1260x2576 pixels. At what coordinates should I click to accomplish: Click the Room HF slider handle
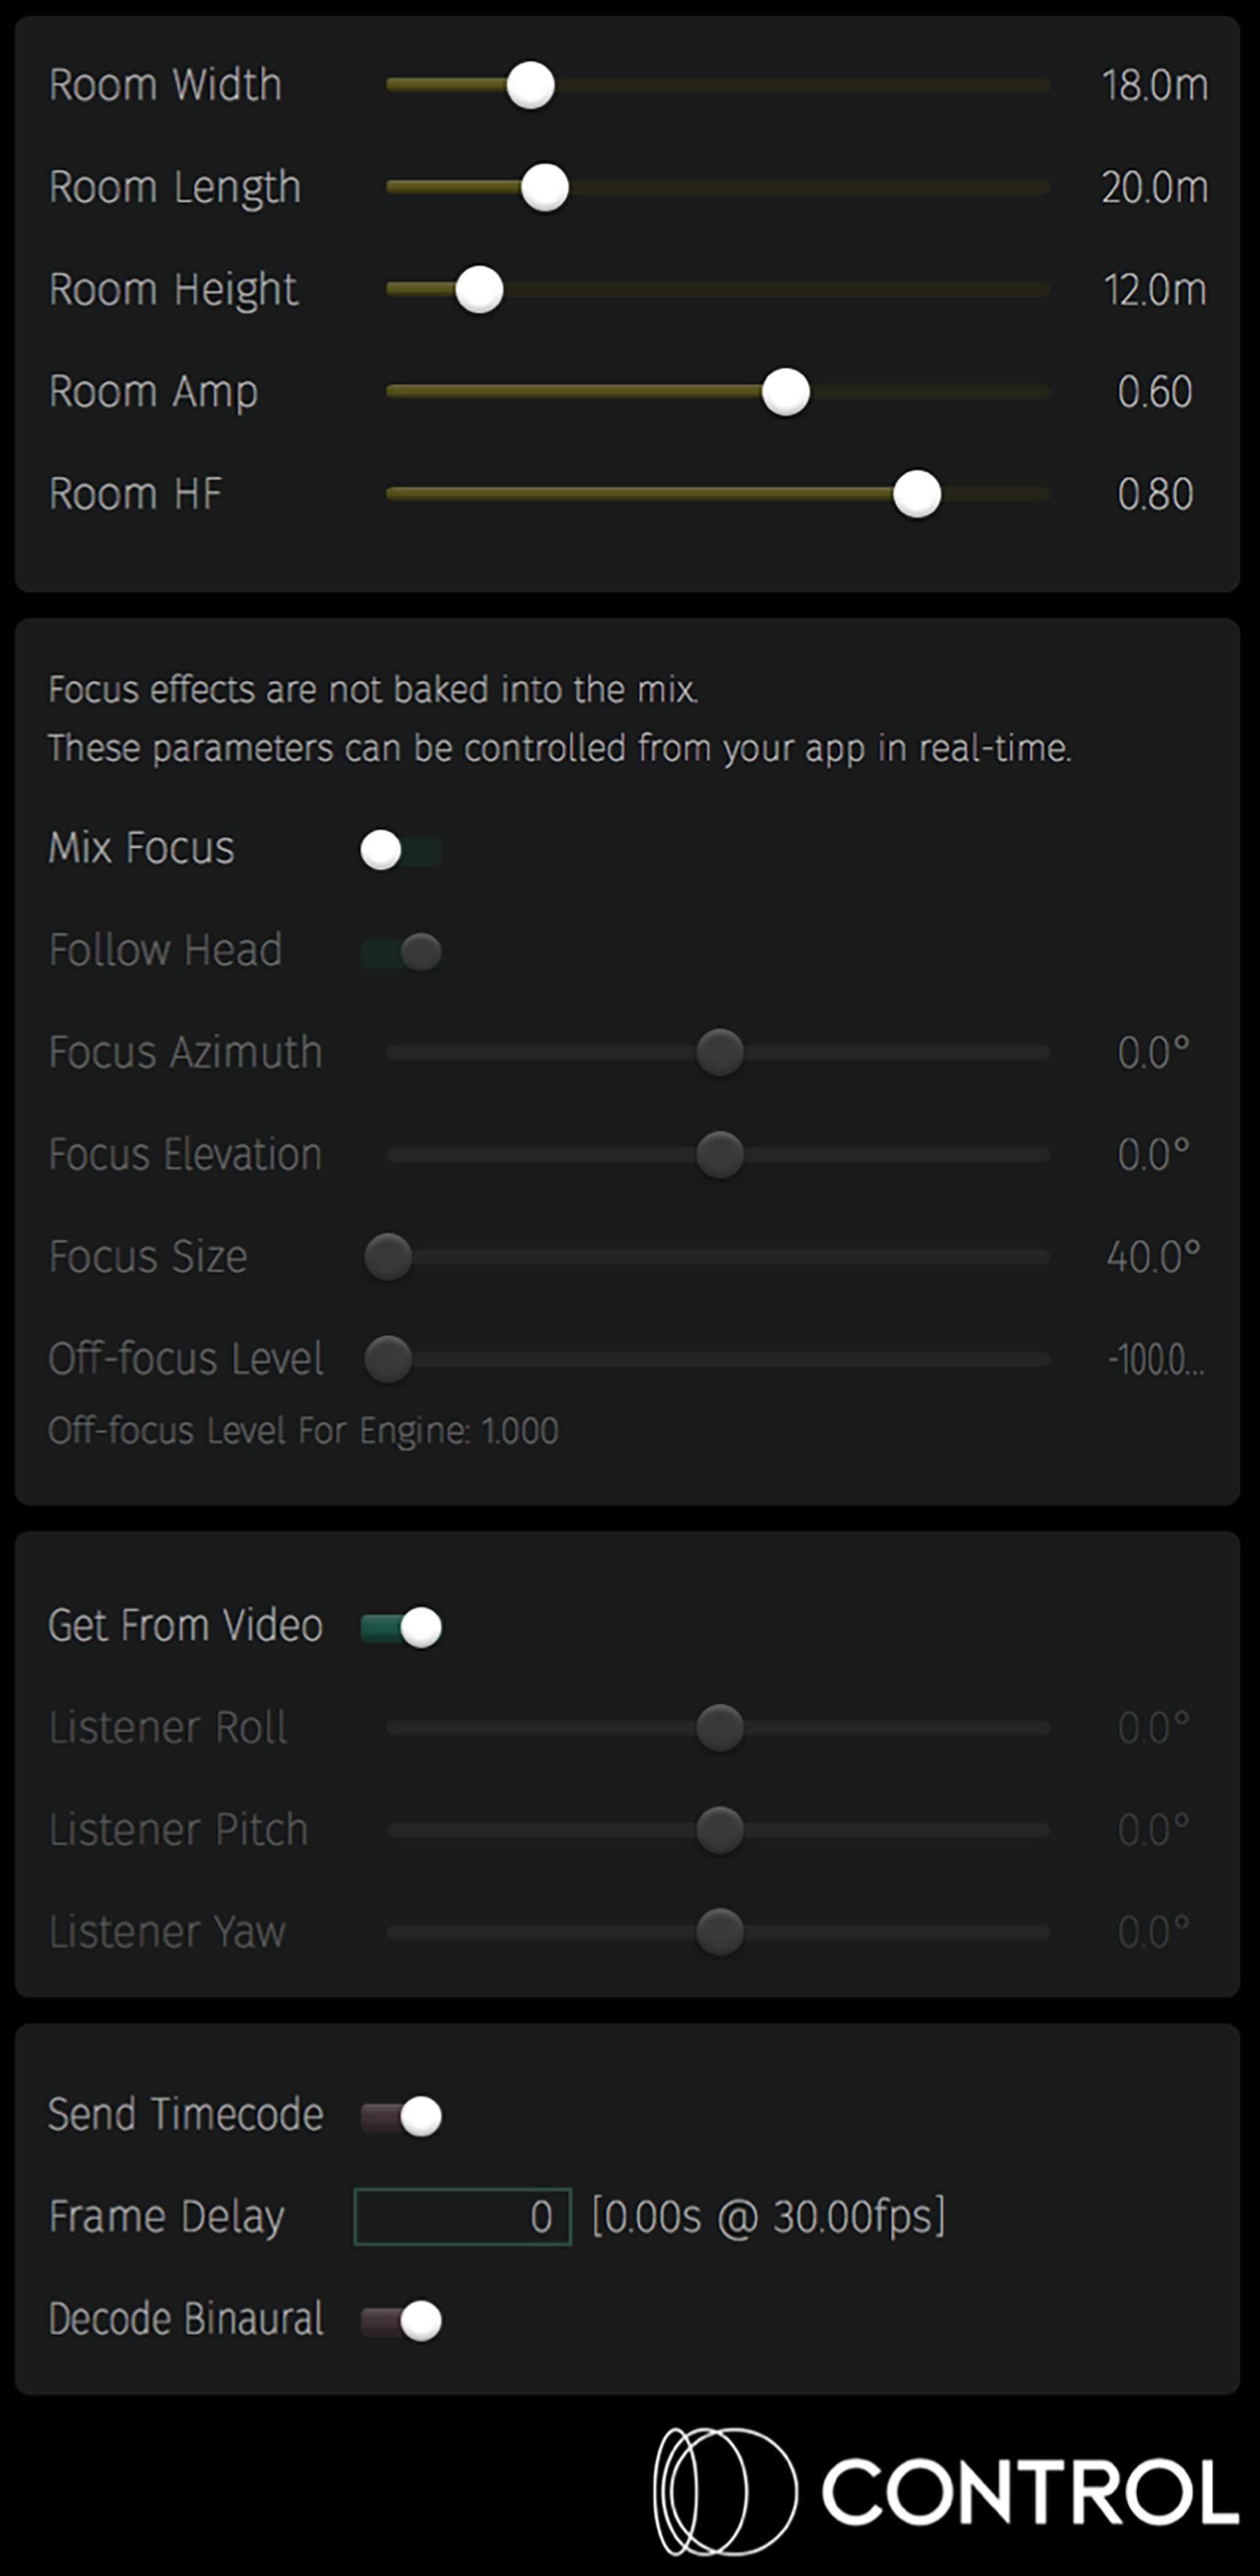[917, 494]
